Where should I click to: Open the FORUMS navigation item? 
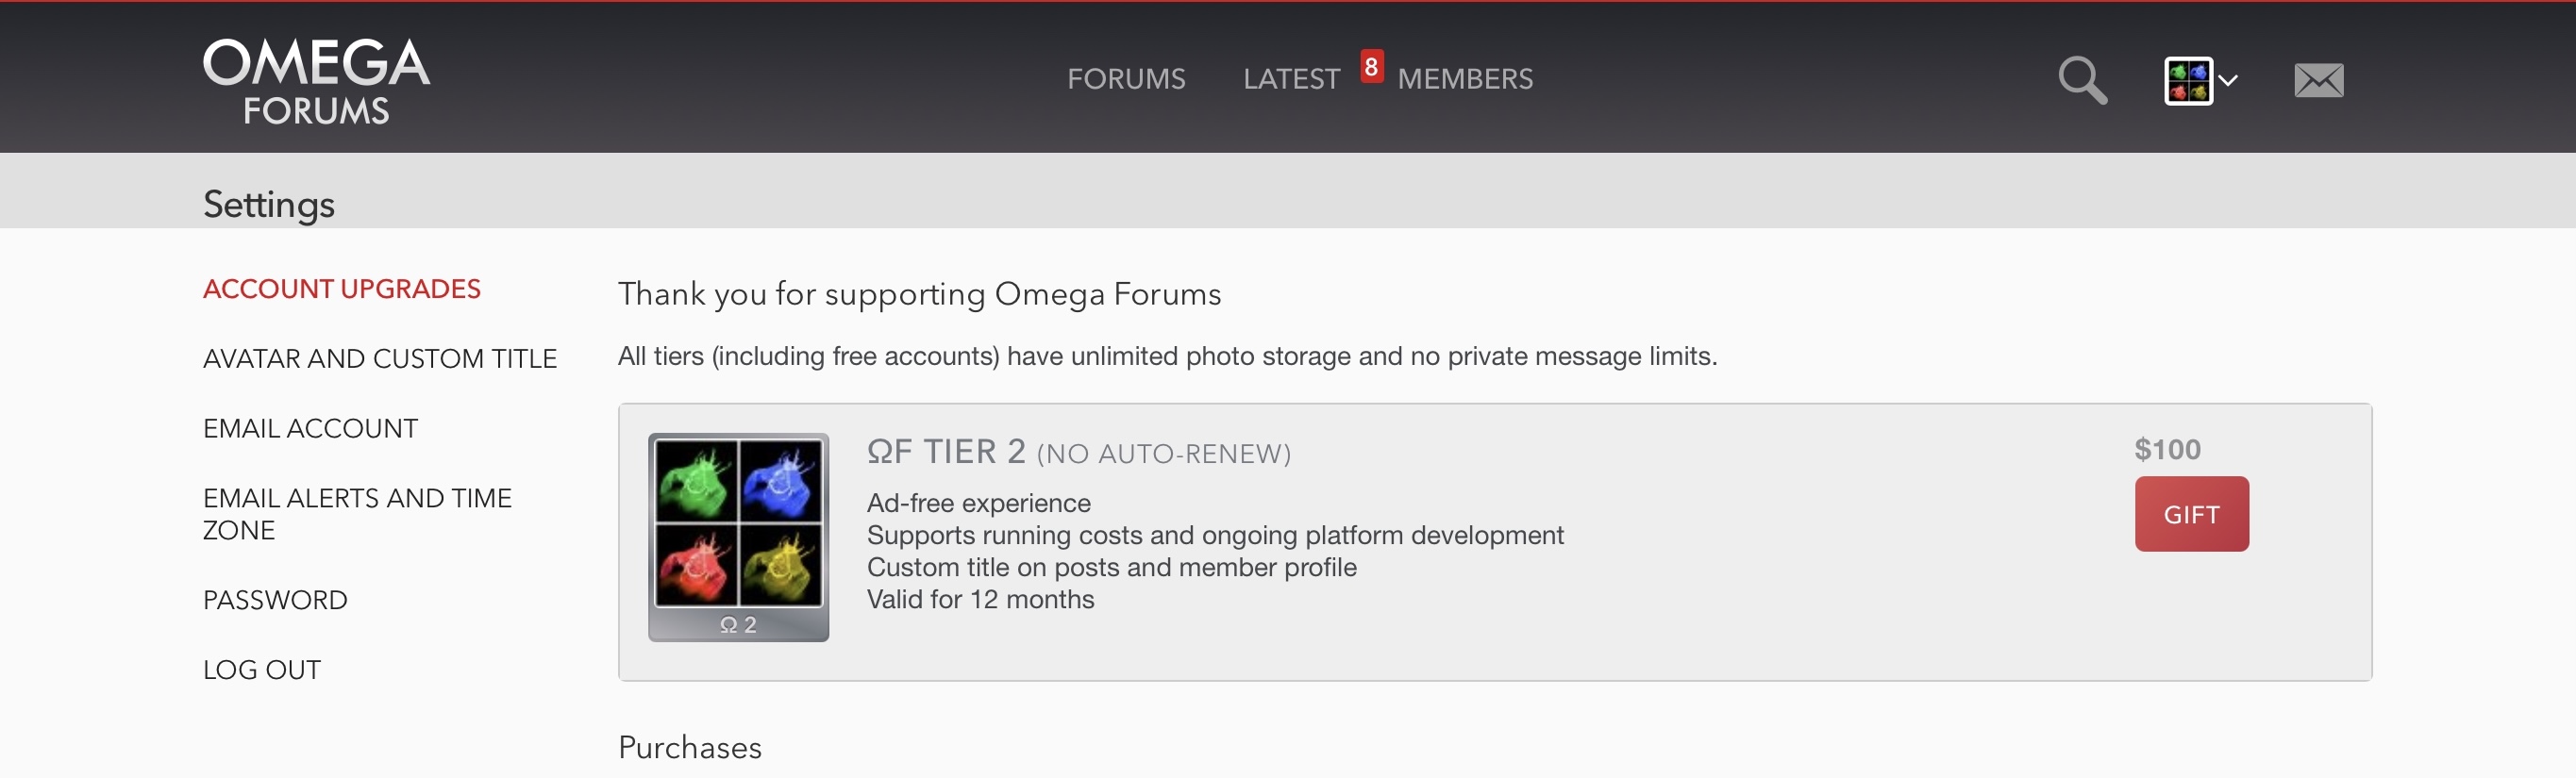click(x=1126, y=79)
